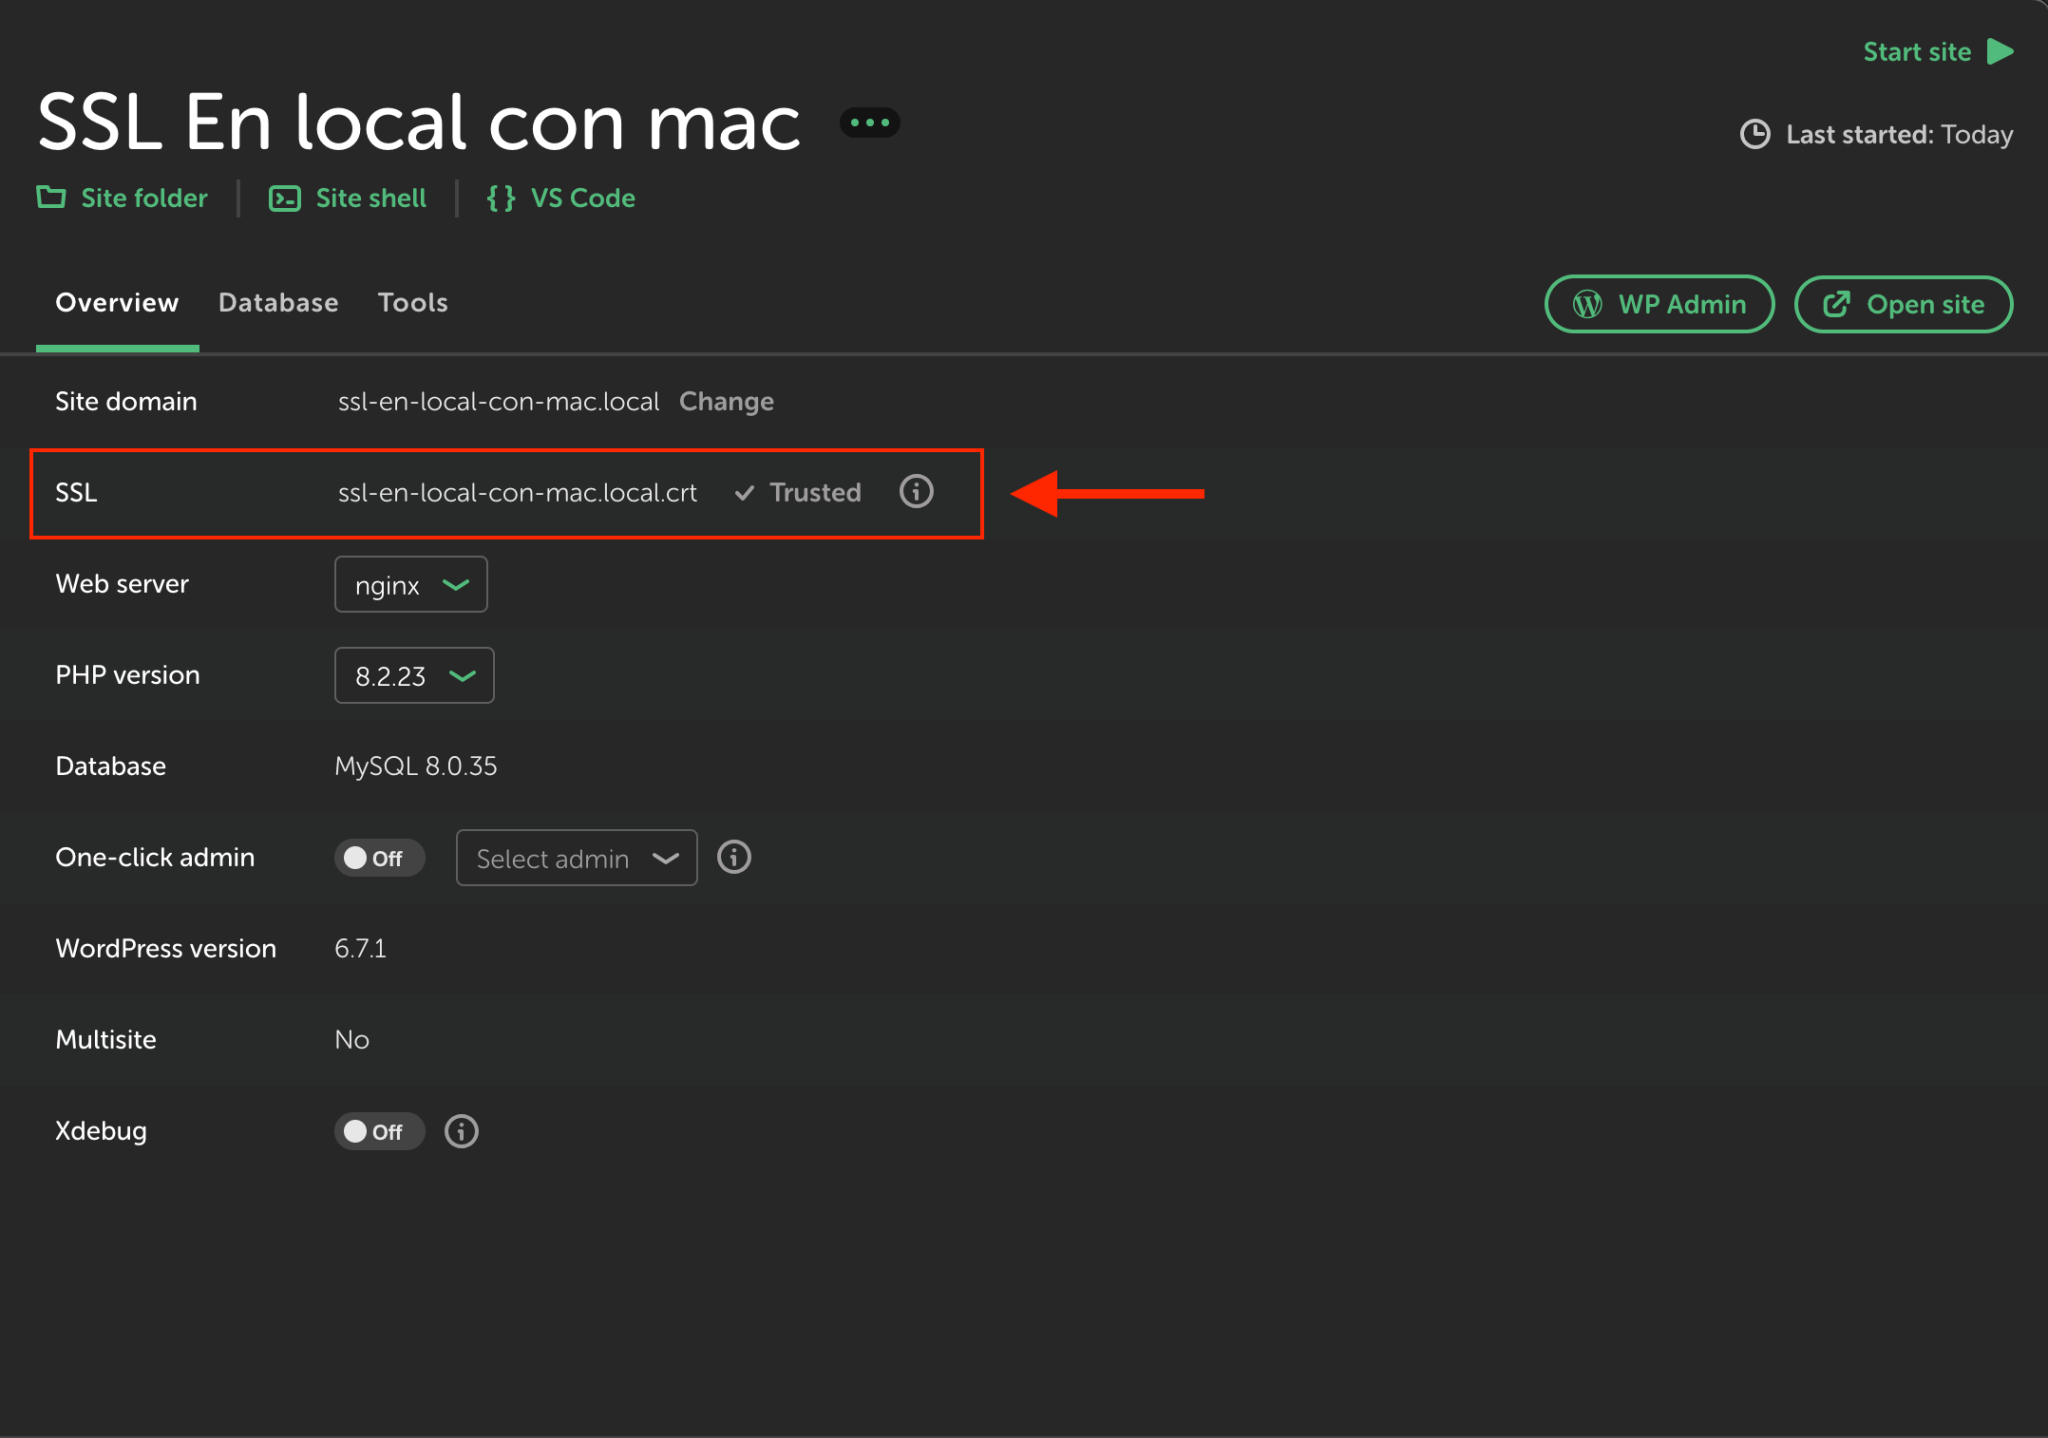Open the three-dot site options menu

click(868, 121)
